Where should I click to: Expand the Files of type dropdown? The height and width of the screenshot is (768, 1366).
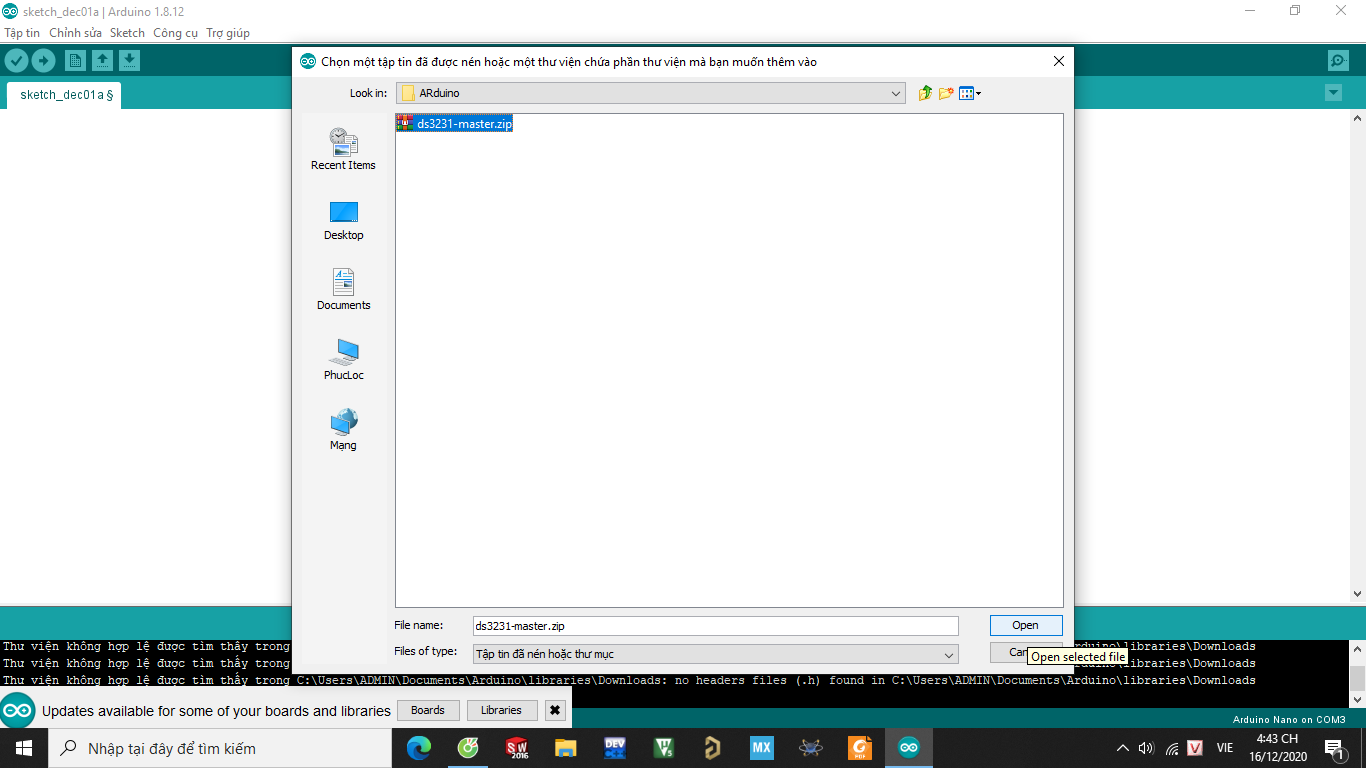coord(949,654)
